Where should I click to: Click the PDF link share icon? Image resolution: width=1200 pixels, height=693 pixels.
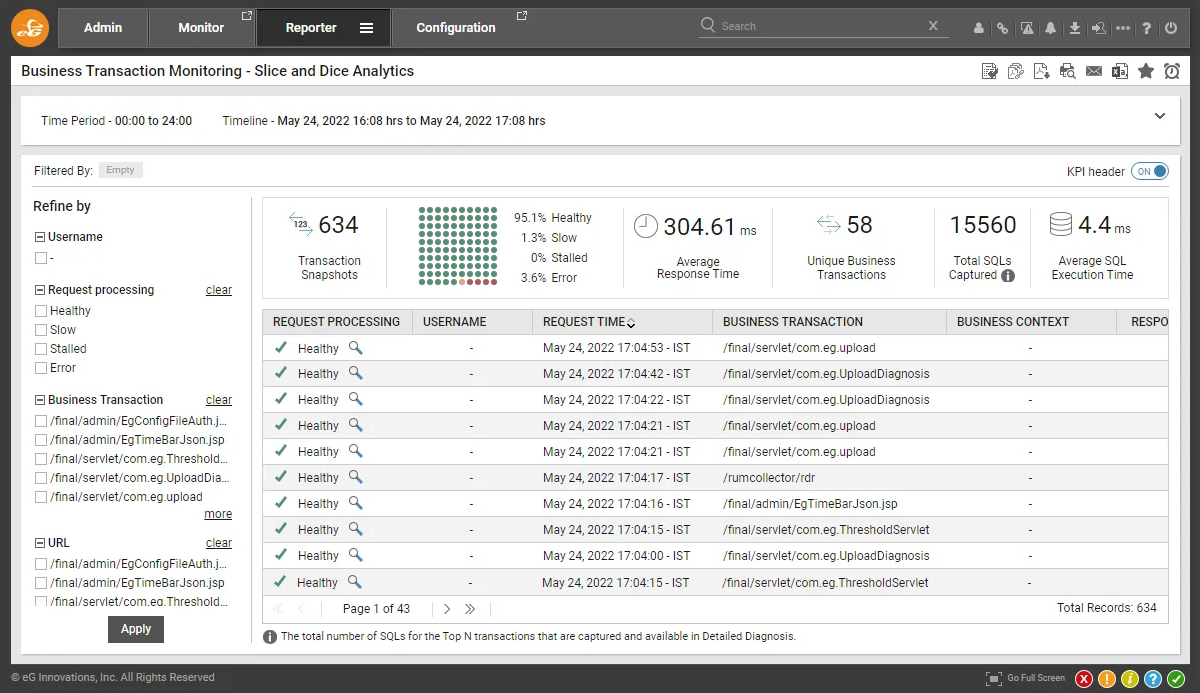coord(1016,71)
